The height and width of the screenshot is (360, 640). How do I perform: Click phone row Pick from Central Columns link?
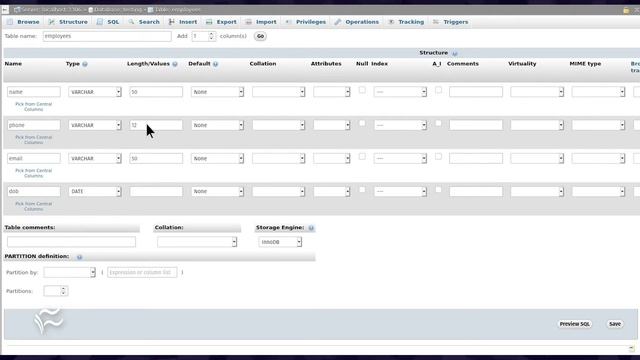click(x=33, y=140)
